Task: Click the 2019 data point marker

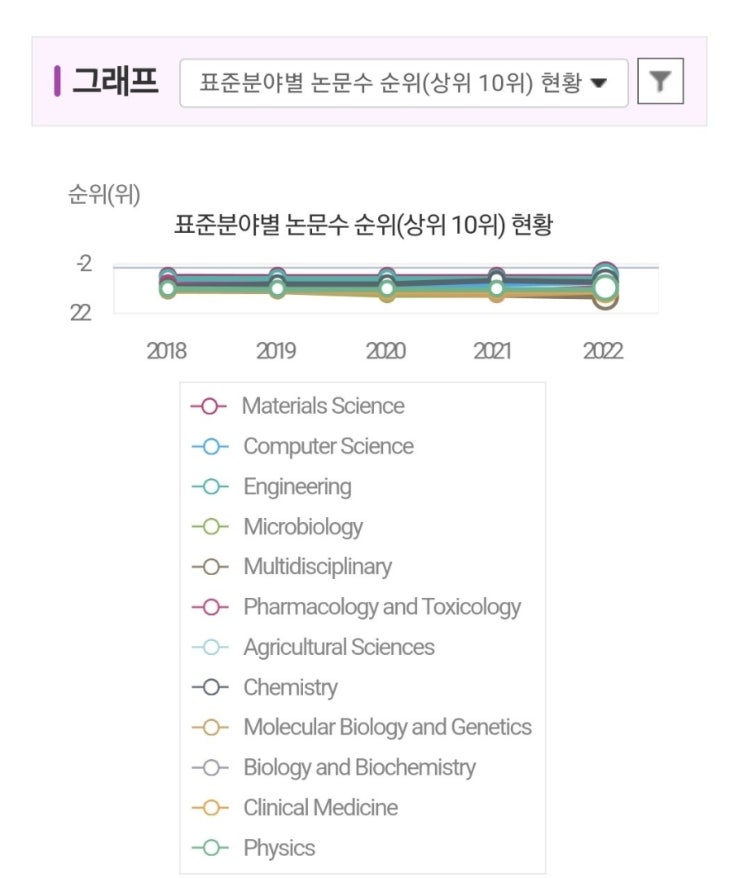Action: [x=277, y=287]
